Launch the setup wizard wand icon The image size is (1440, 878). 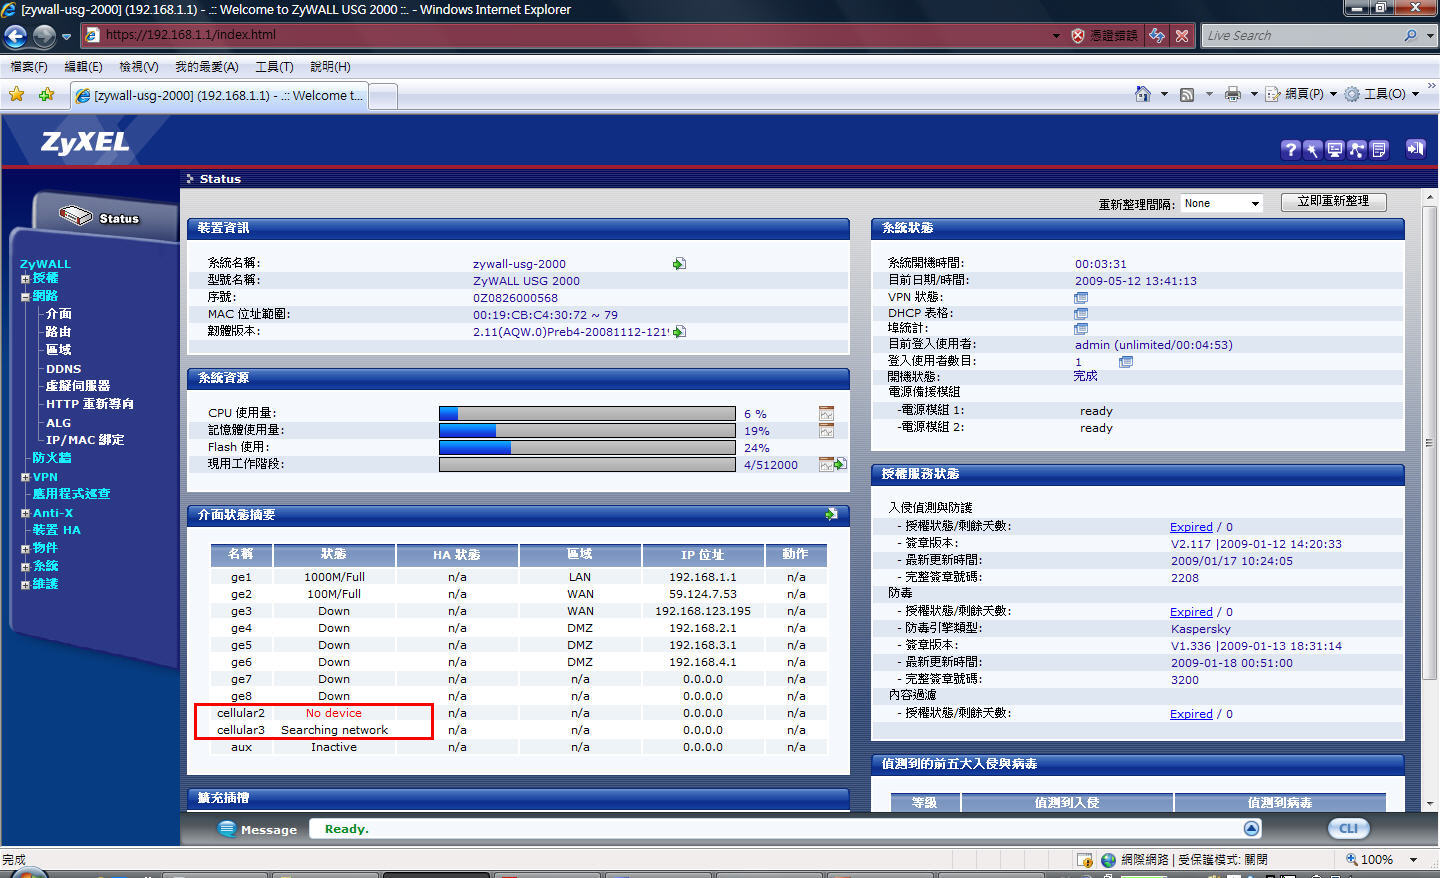[1312, 150]
